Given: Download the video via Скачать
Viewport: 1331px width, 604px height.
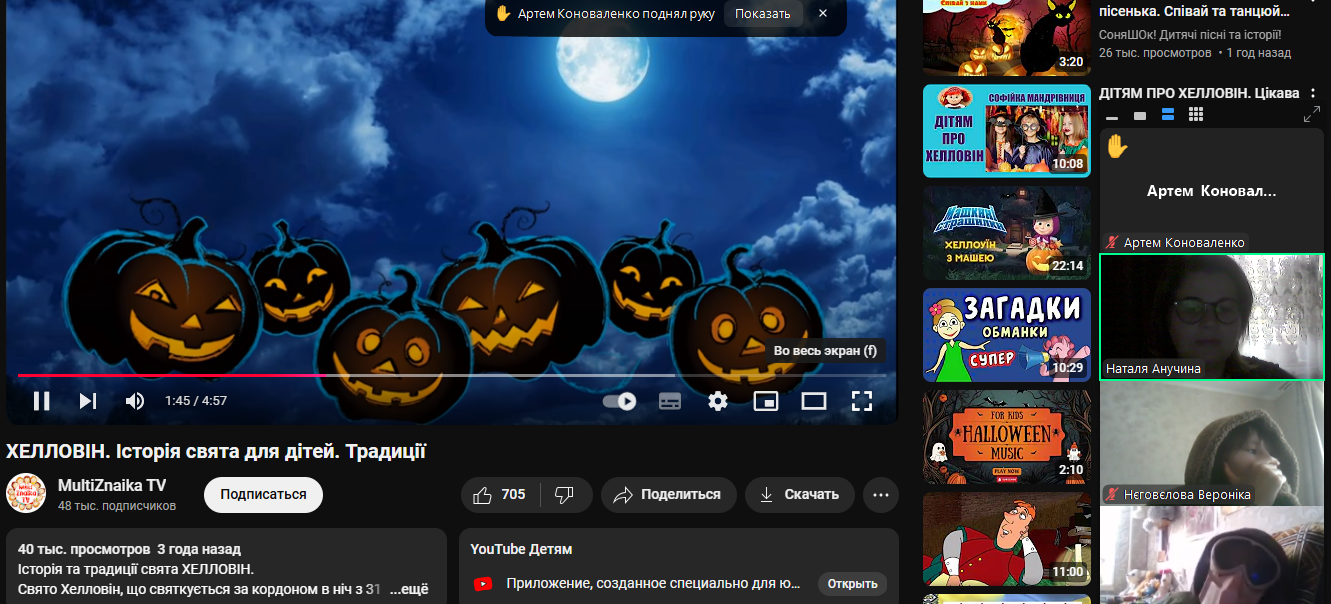Looking at the screenshot, I should tap(799, 495).
